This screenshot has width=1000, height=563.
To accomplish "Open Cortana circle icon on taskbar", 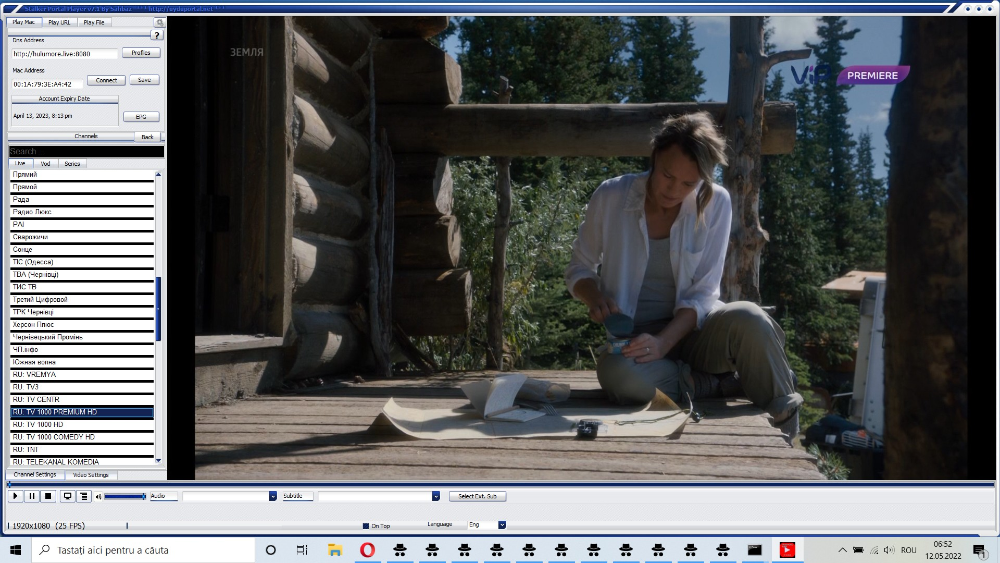I will click(x=270, y=550).
